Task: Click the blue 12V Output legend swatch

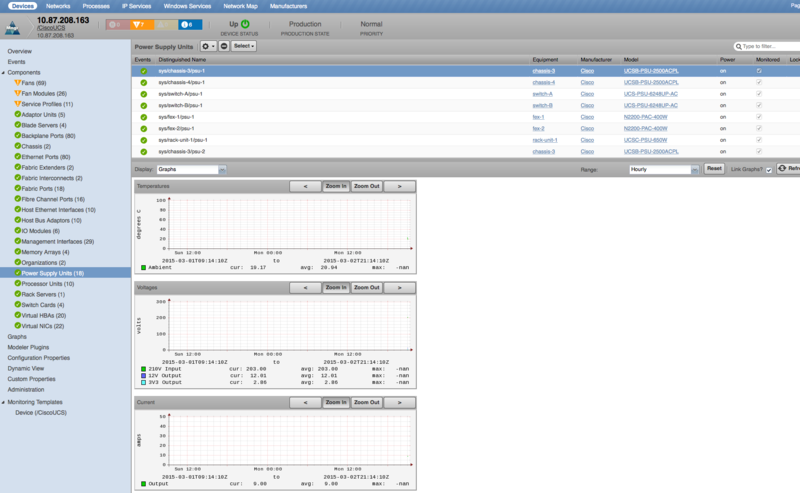Action: 143,376
